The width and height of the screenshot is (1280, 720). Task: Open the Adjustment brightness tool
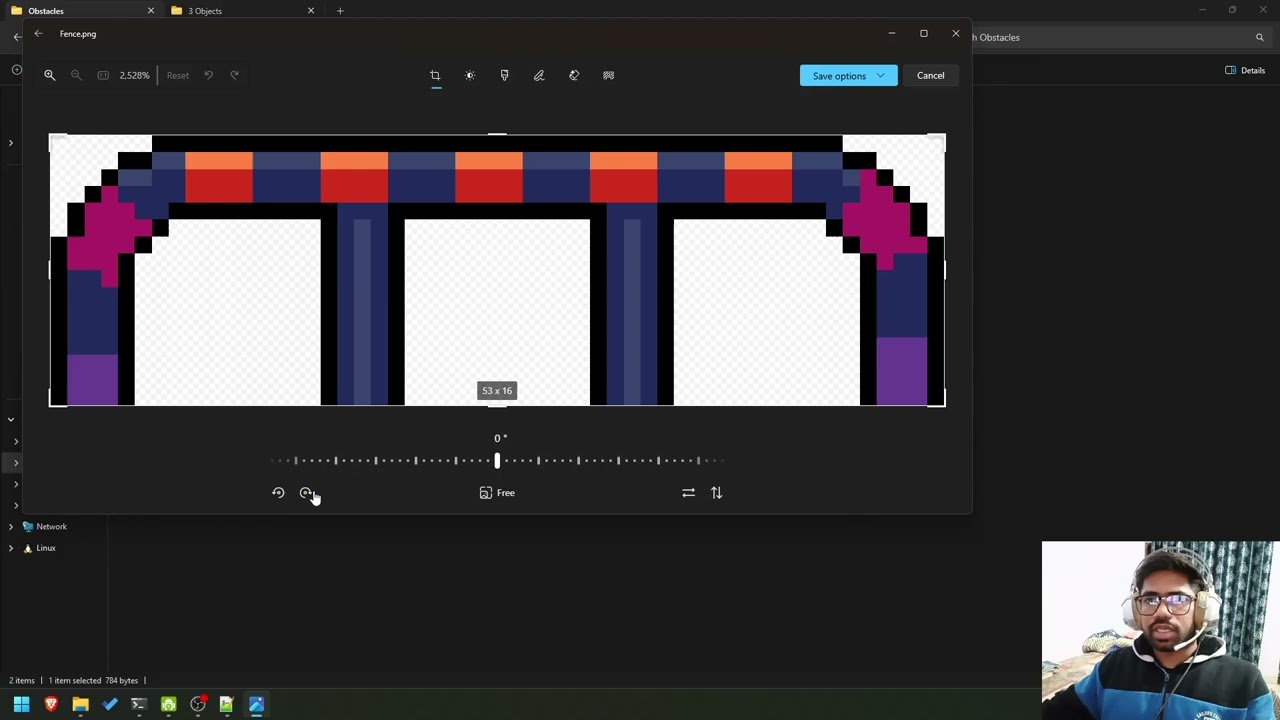[x=470, y=75]
